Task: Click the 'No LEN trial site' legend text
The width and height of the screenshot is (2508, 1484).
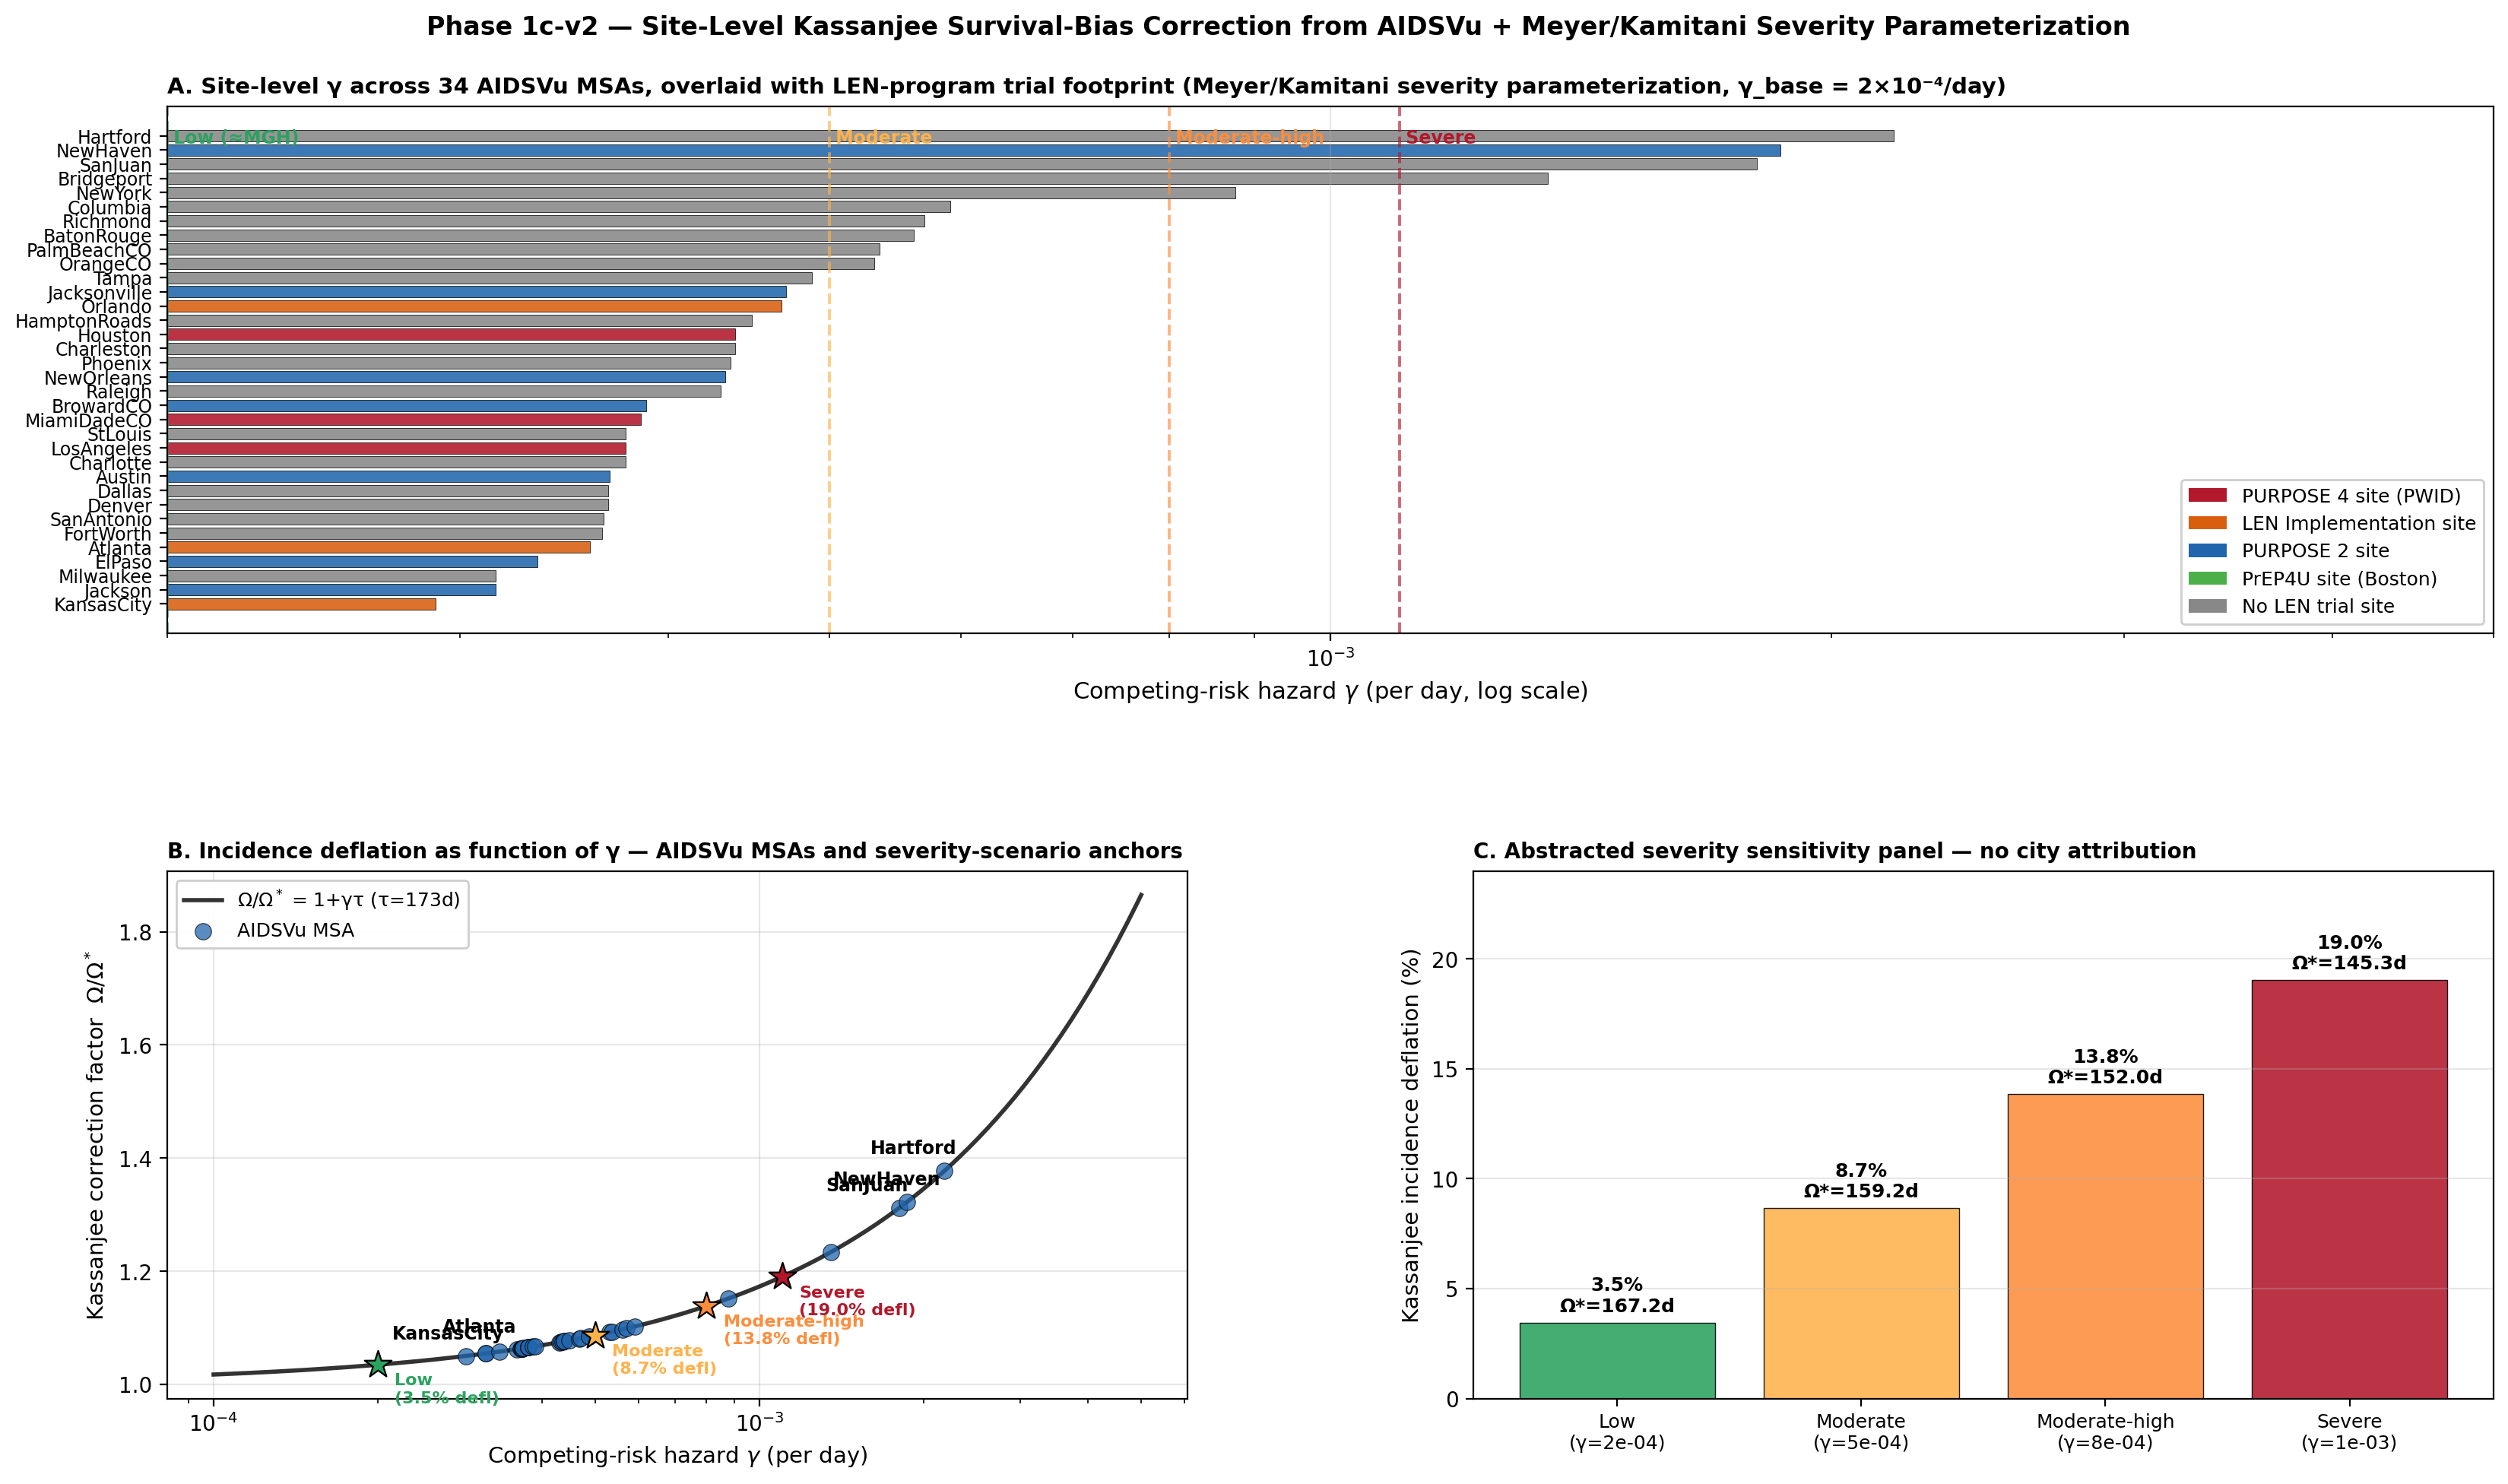Action: [x=2318, y=606]
